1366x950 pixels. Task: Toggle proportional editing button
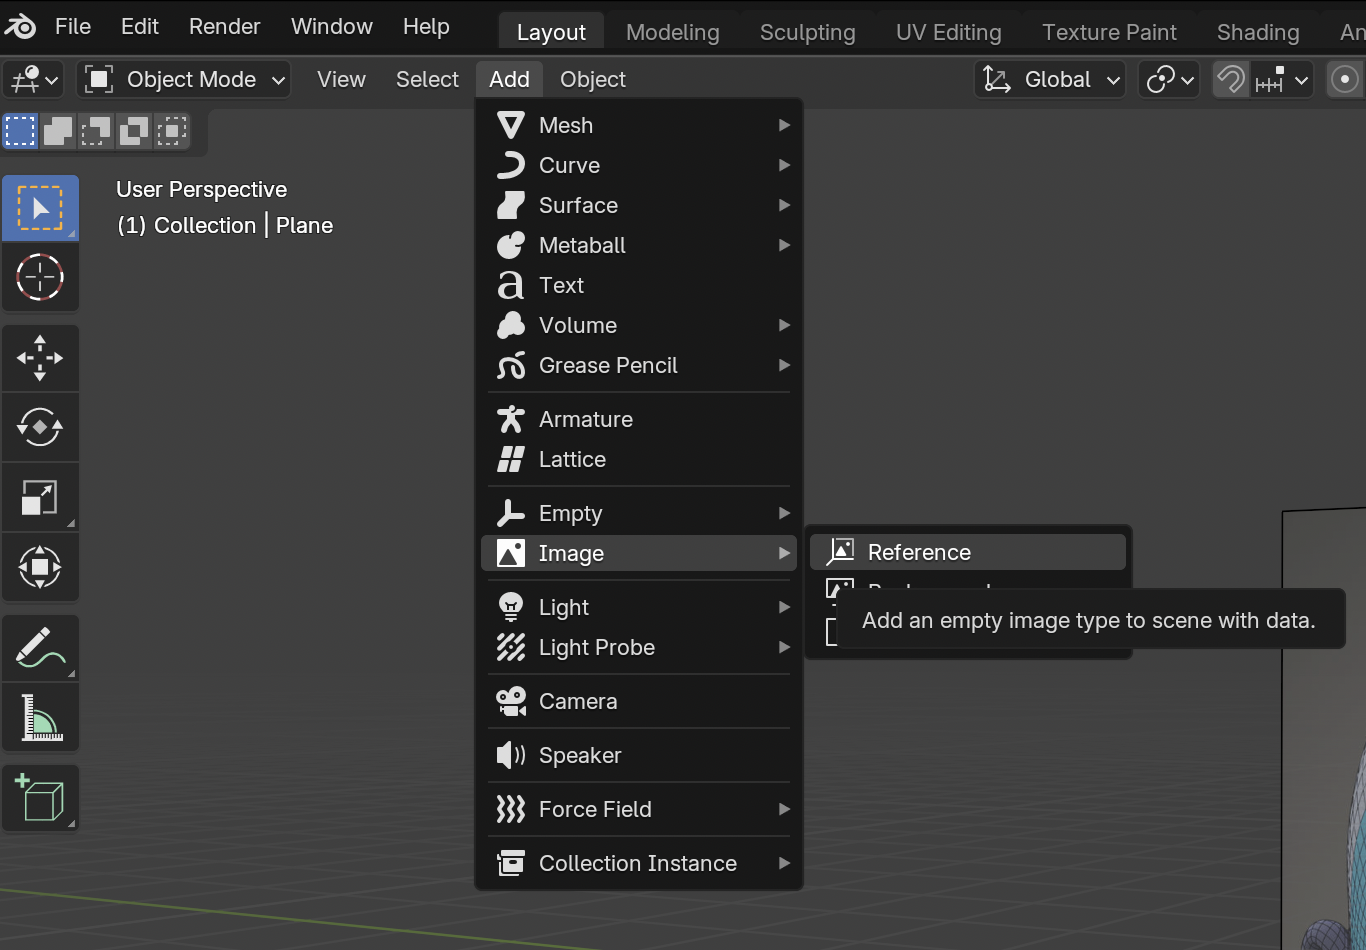coord(1345,80)
